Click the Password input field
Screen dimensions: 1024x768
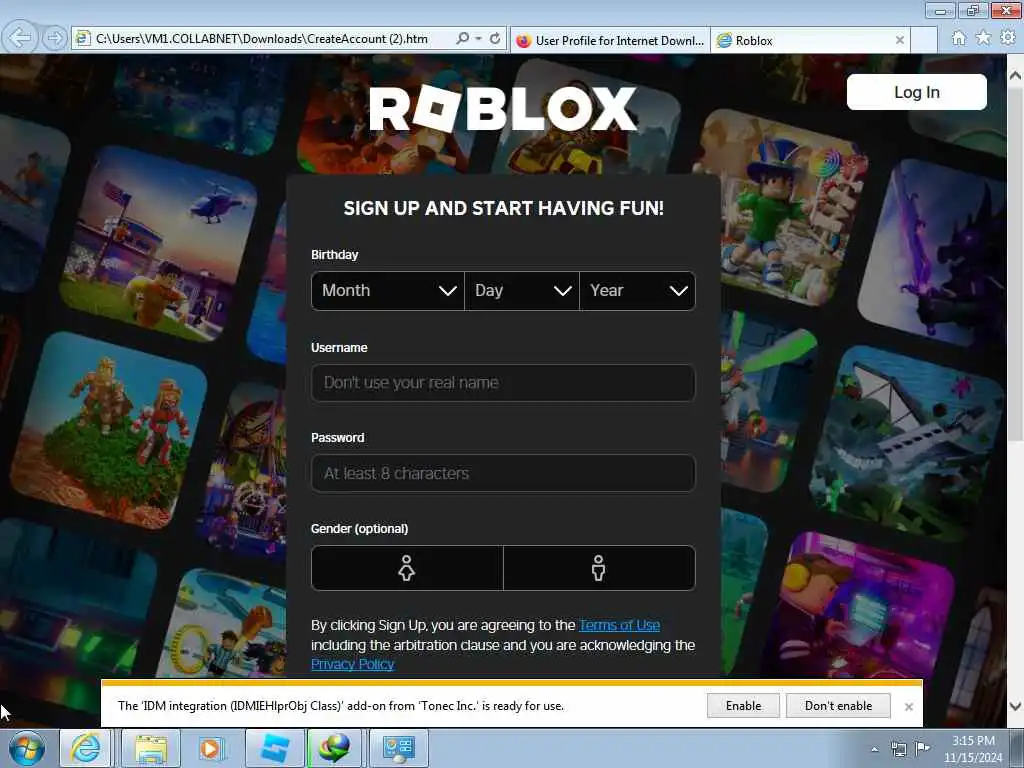click(x=503, y=473)
